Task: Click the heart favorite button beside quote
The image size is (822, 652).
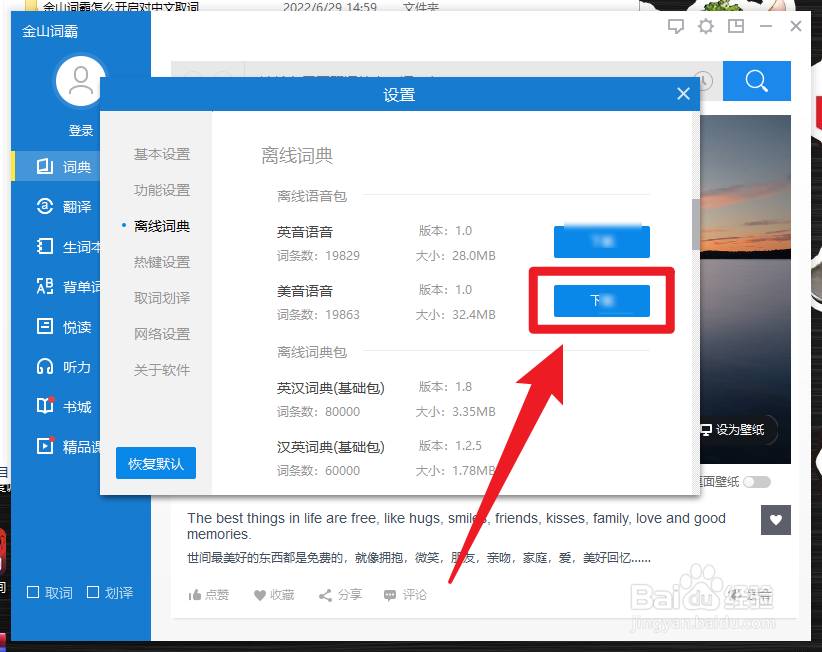Action: click(776, 520)
